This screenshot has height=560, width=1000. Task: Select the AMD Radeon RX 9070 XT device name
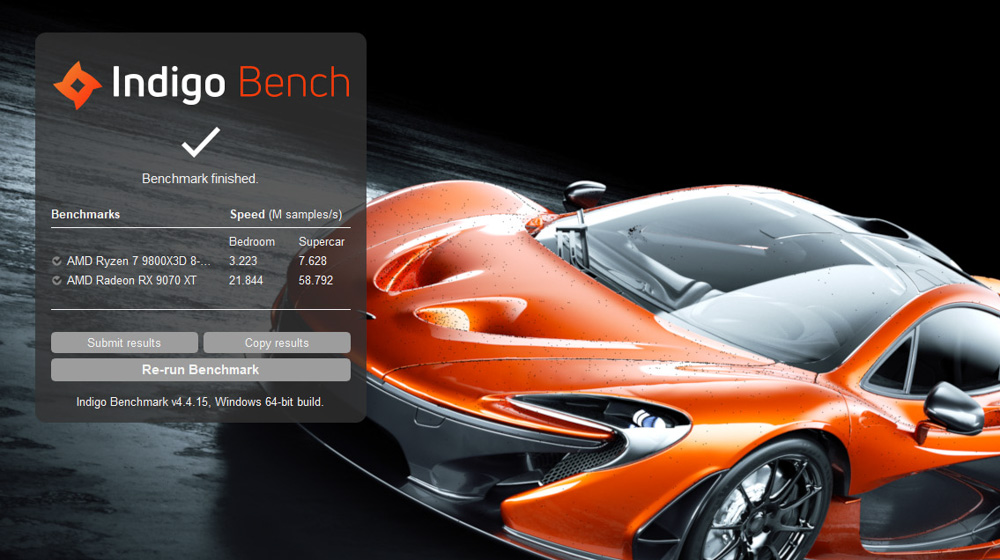point(131,281)
